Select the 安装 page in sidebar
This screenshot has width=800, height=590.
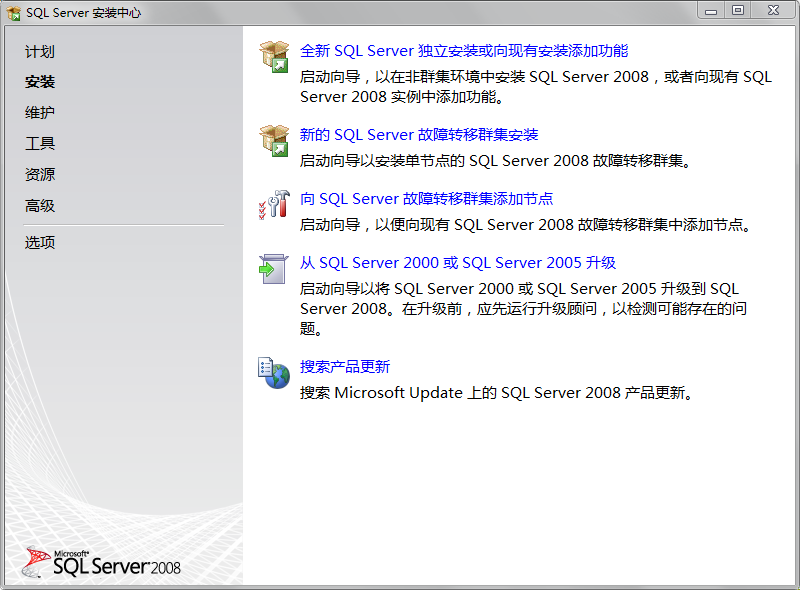pyautogui.click(x=40, y=82)
